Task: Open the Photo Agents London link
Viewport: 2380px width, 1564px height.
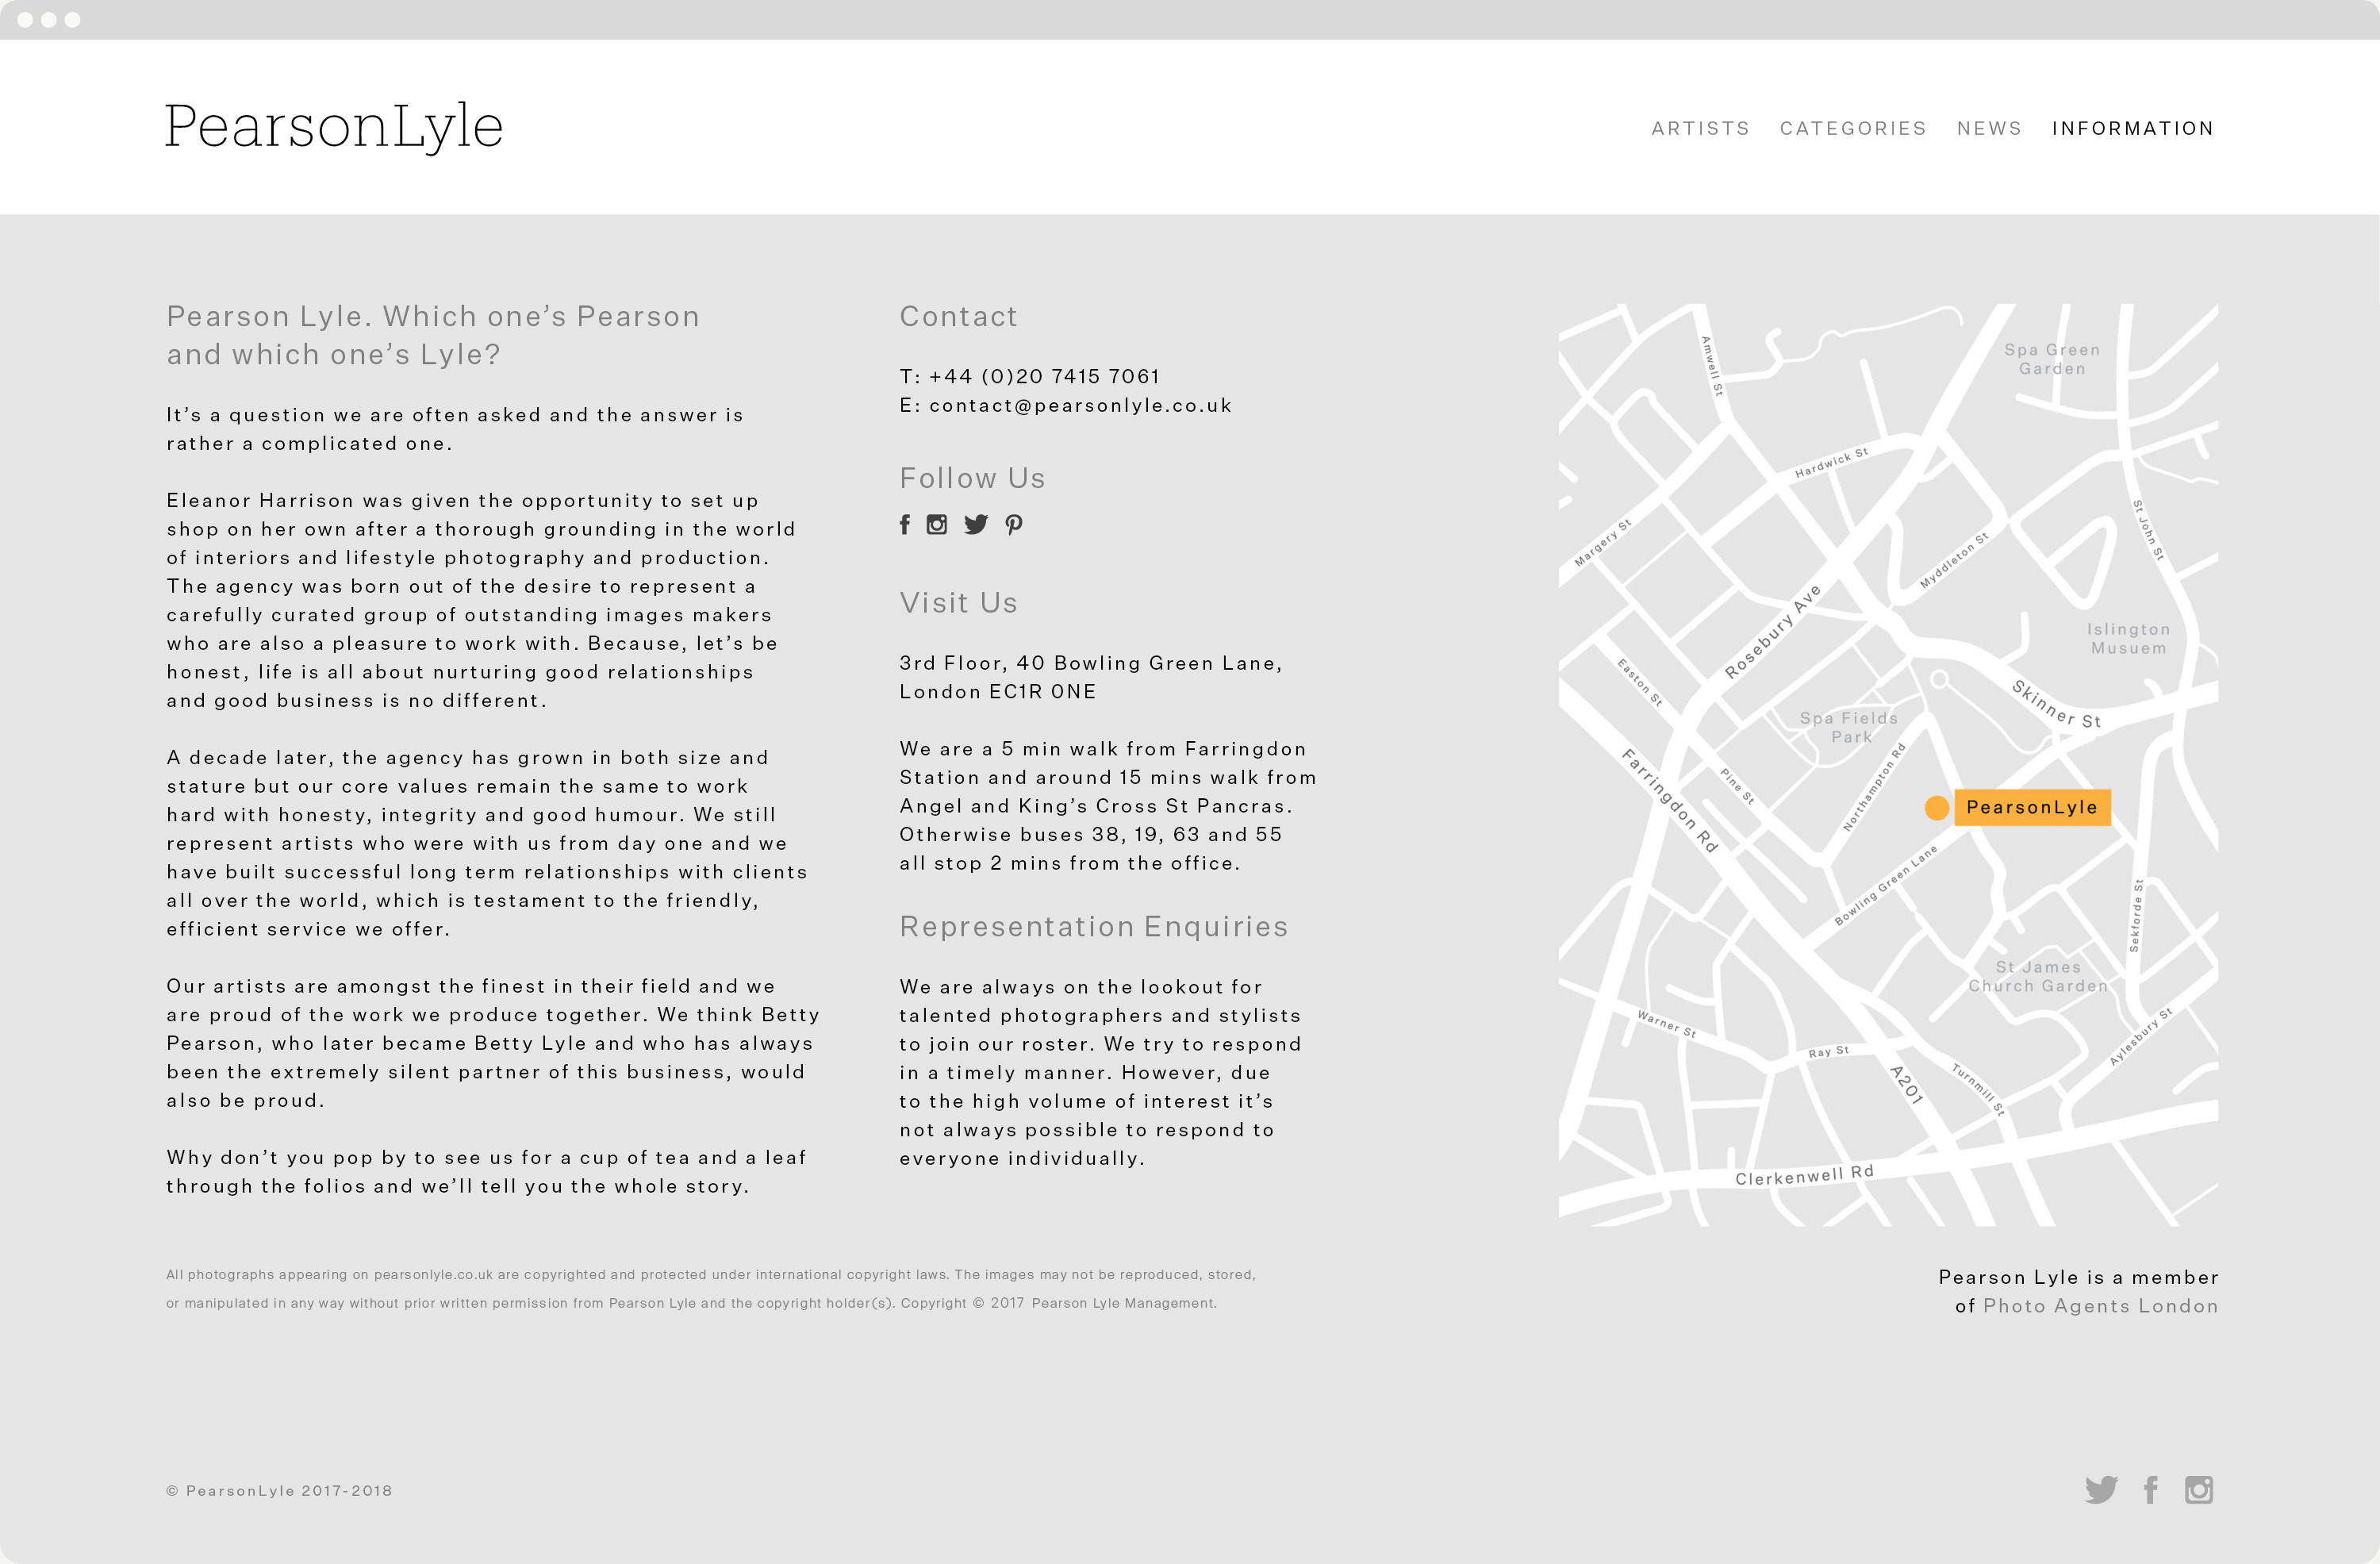Action: (2101, 1306)
